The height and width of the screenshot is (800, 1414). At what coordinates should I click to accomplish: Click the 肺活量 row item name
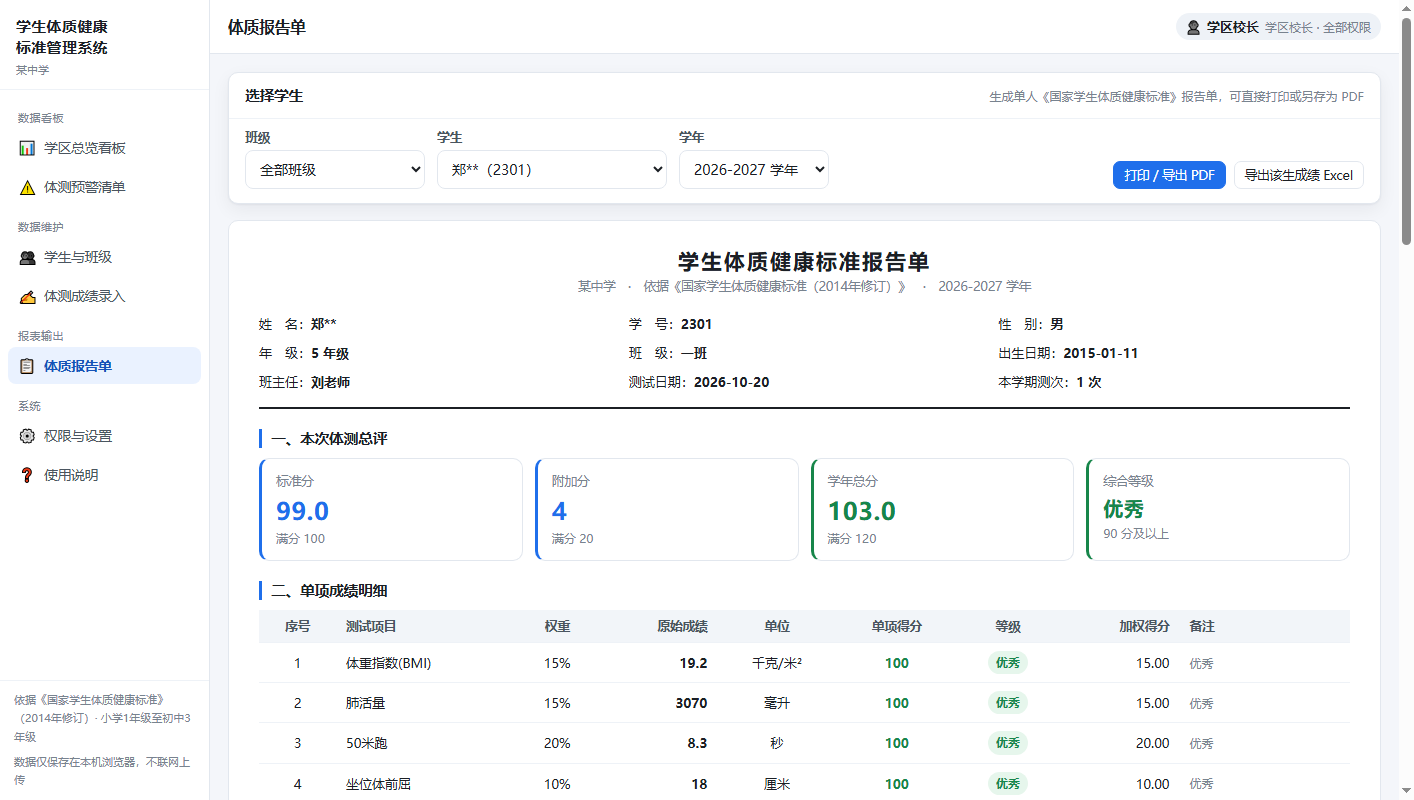coord(365,703)
